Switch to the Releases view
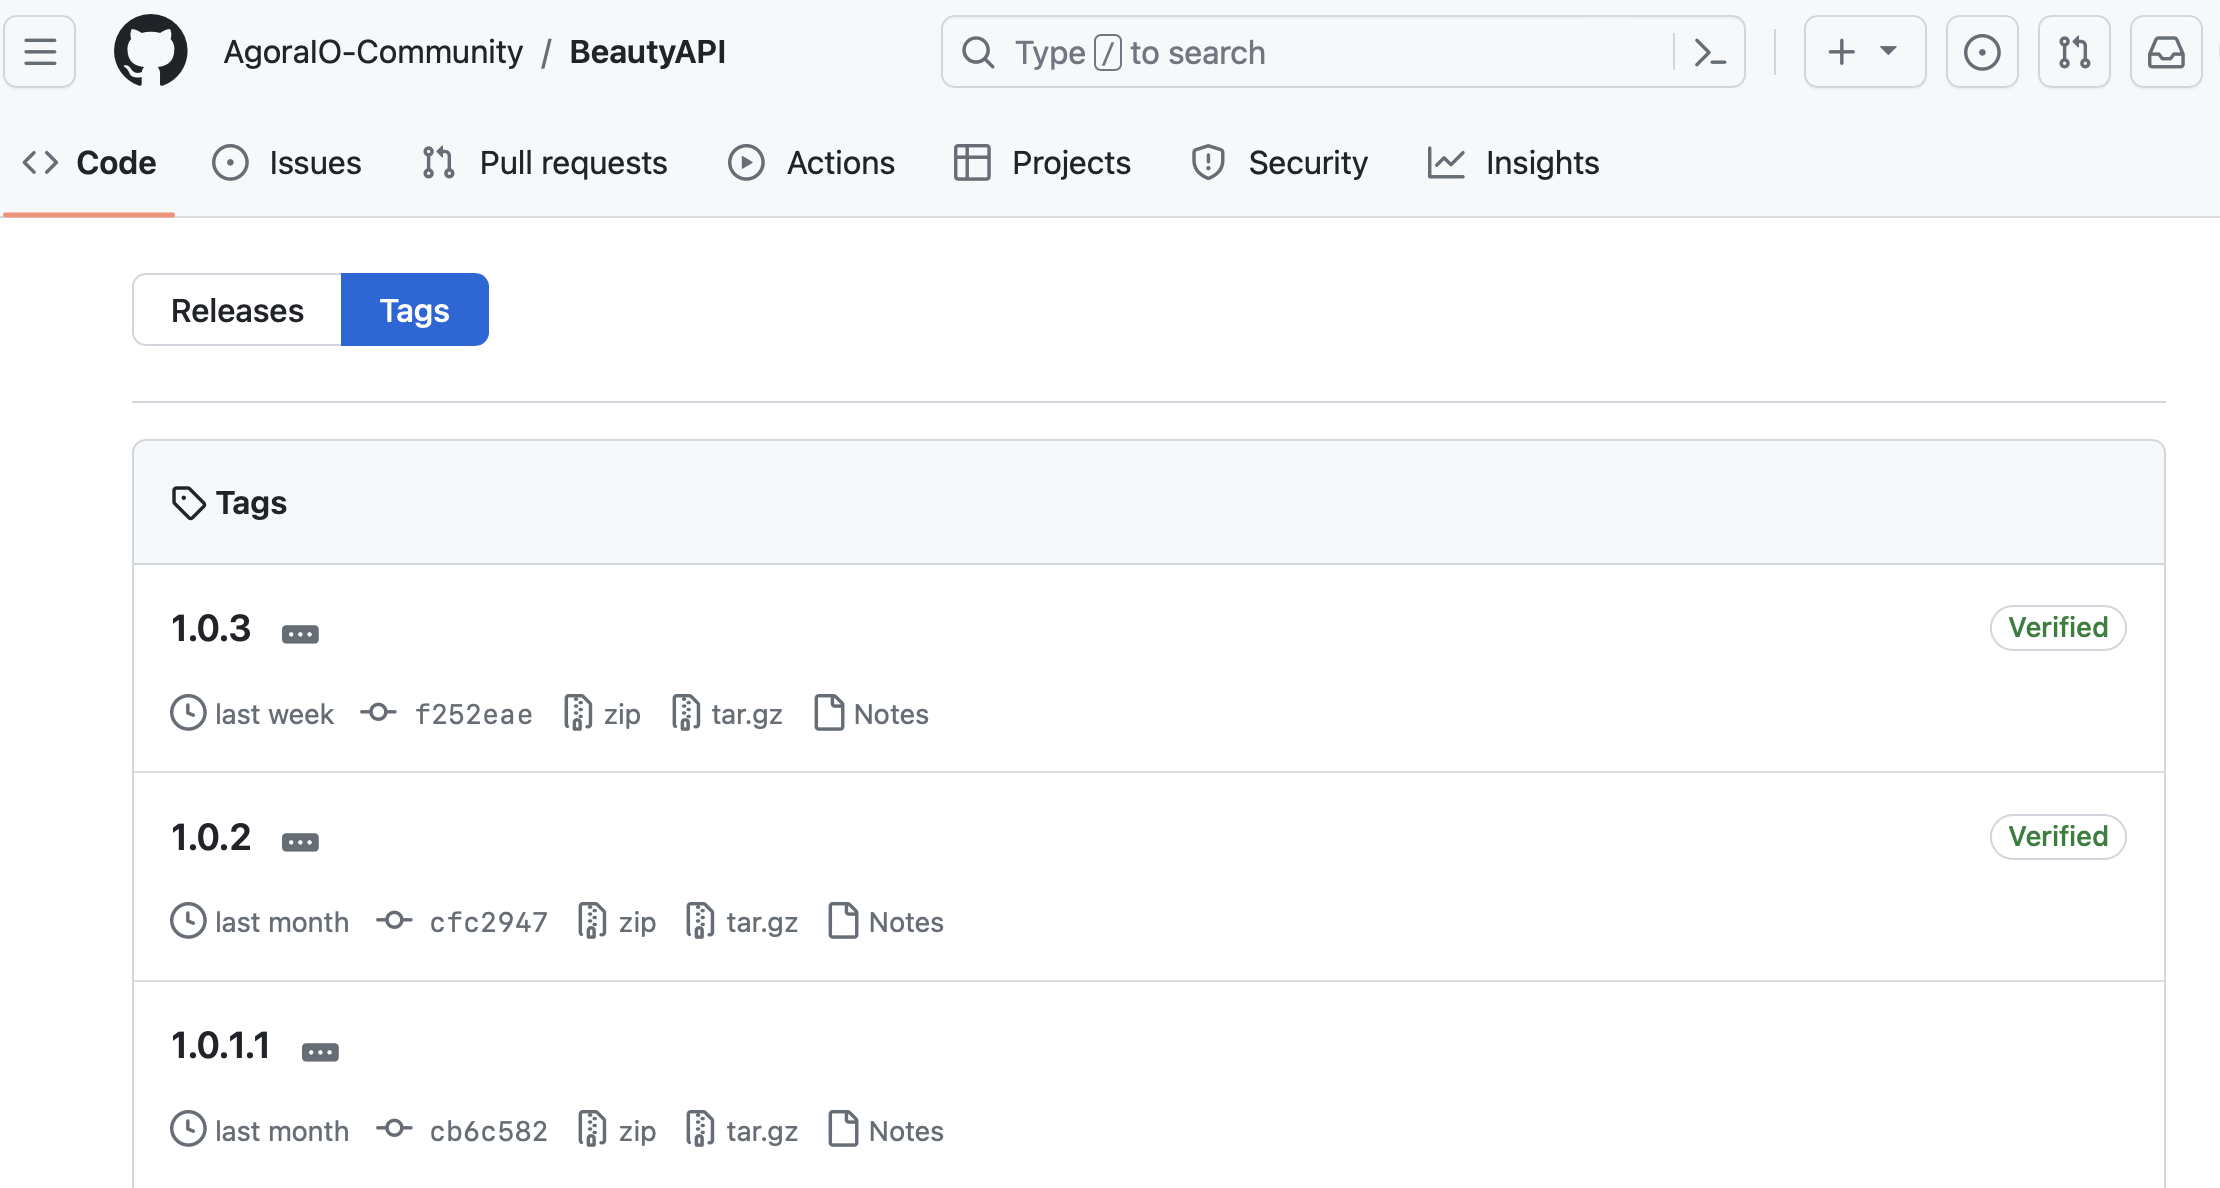Image resolution: width=2220 pixels, height=1188 pixels. click(237, 310)
